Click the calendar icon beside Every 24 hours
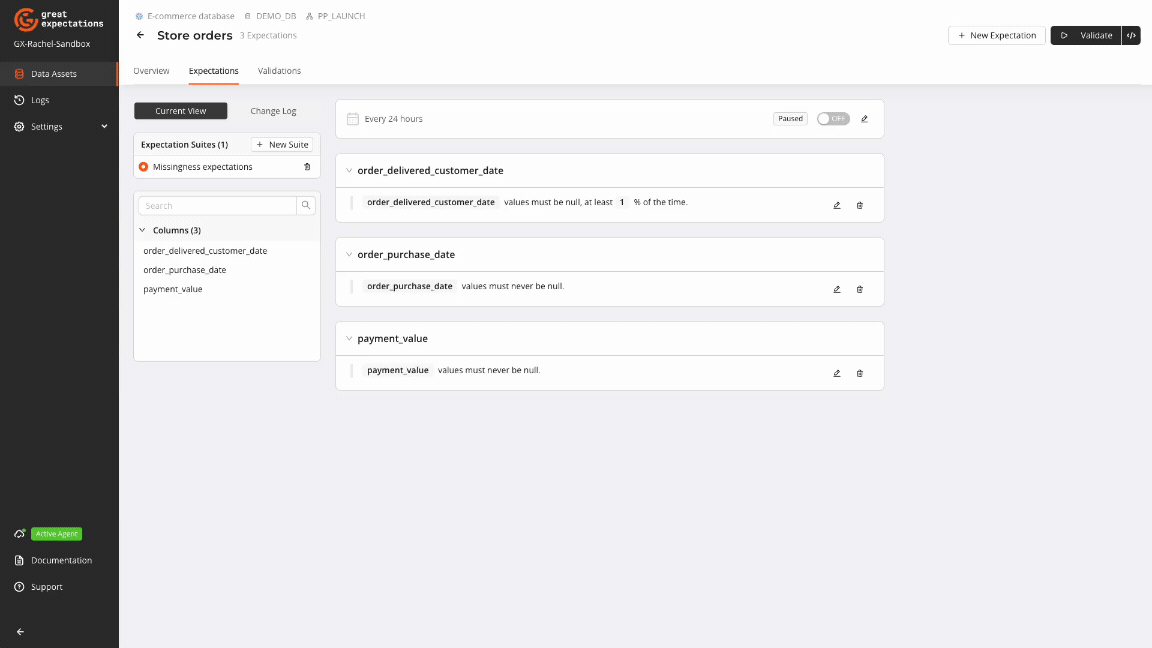The image size is (1152, 648). 352,118
